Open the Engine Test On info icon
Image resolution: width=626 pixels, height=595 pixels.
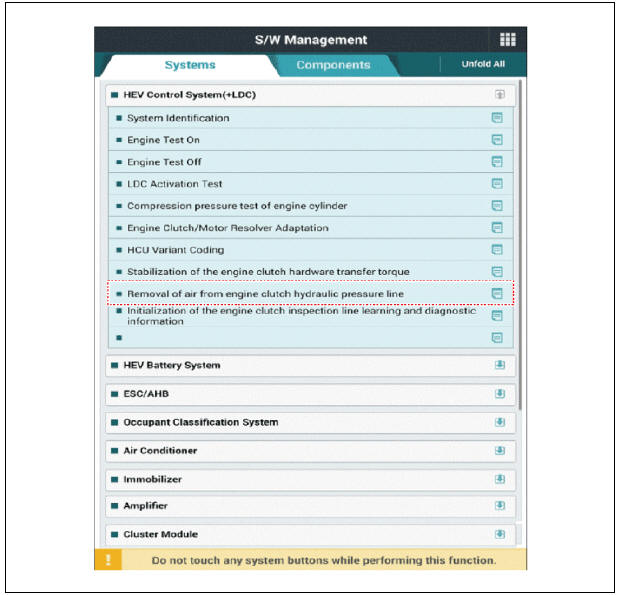coord(497,140)
